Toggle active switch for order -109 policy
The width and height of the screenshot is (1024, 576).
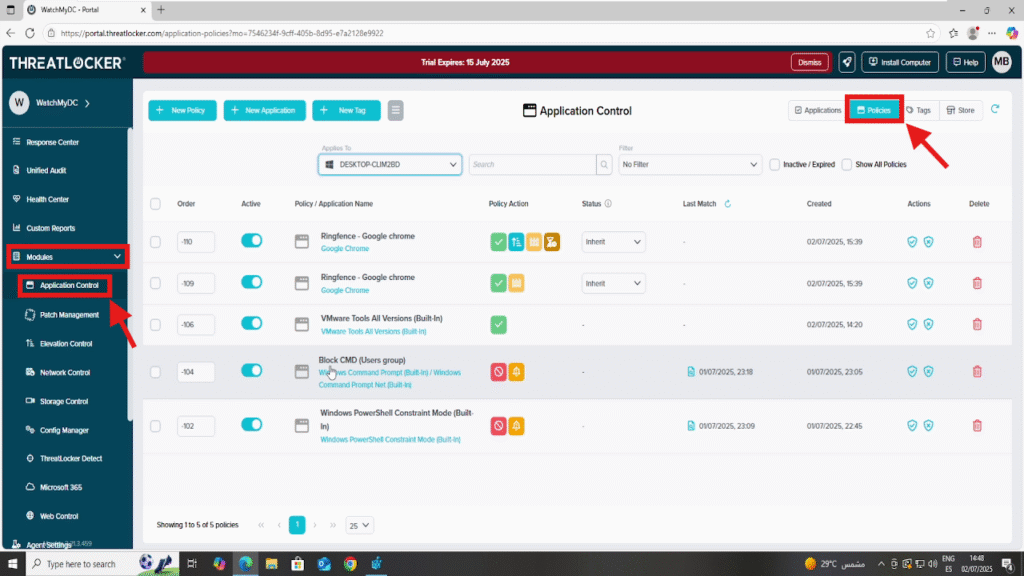point(251,282)
